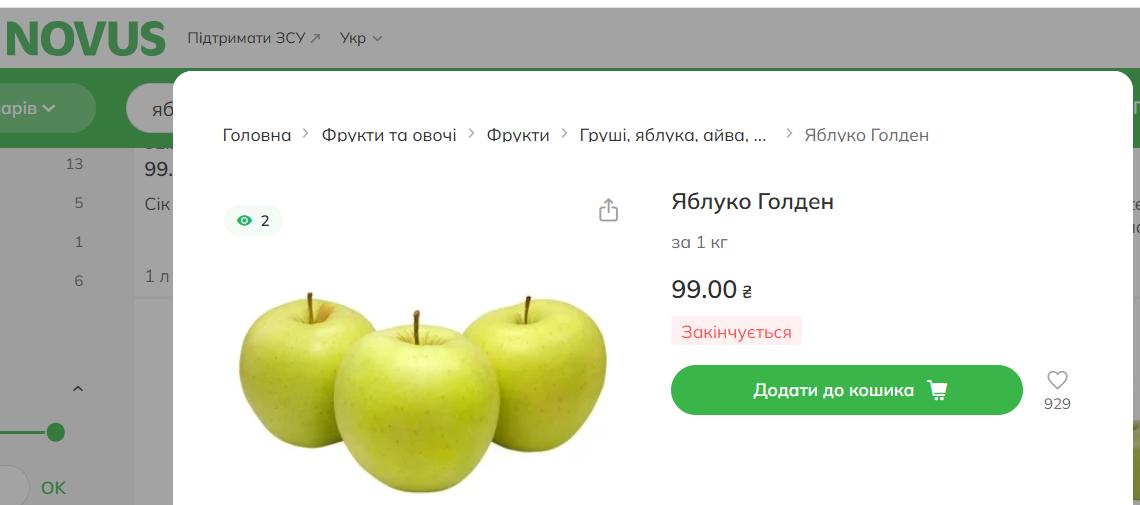Click the search input field
The width and height of the screenshot is (1140, 505).
click(150, 108)
